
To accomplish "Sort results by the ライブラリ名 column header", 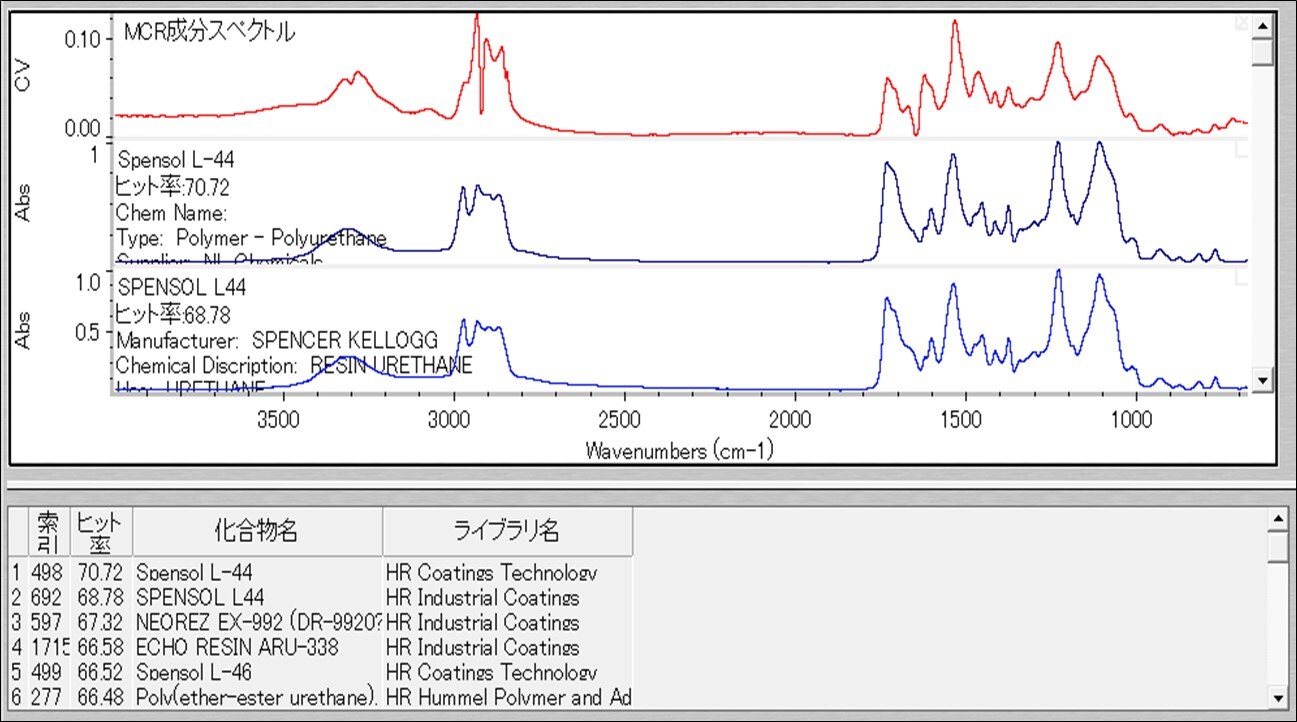I will pyautogui.click(x=507, y=531).
